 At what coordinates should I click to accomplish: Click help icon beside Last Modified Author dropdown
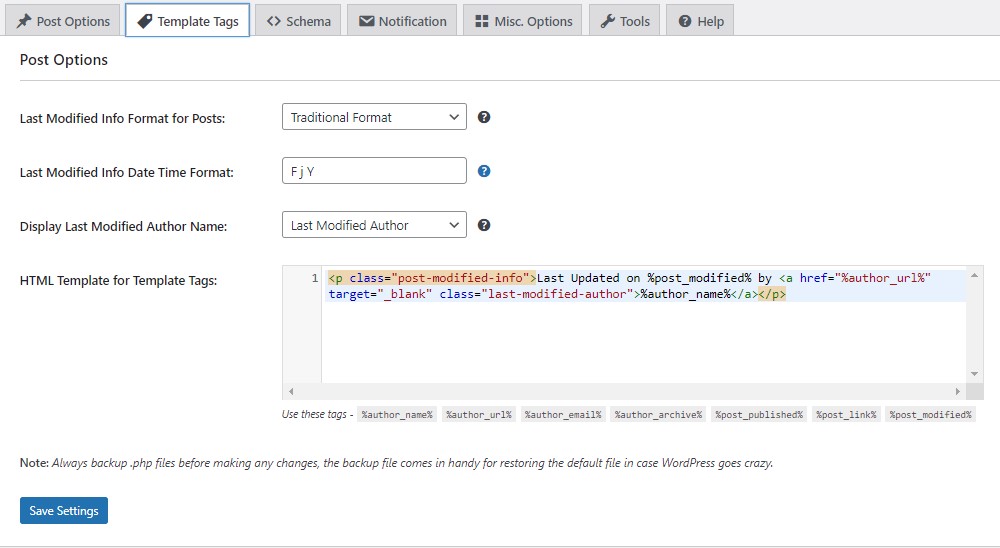tap(484, 225)
